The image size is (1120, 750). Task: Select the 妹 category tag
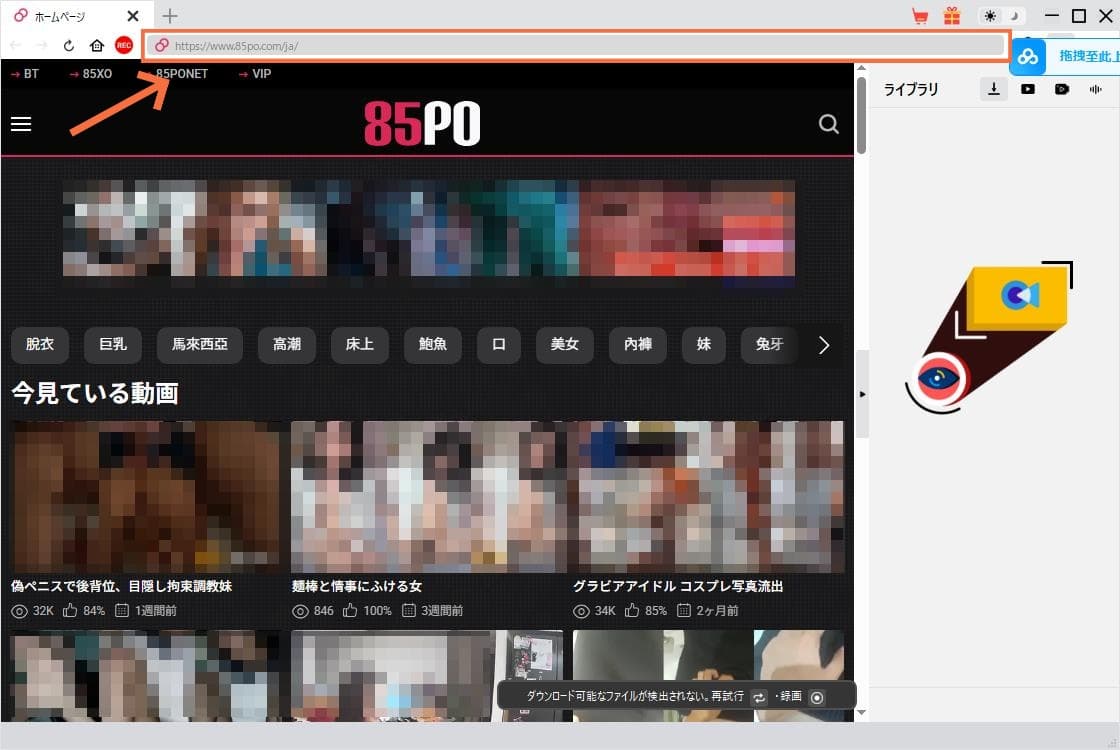(704, 344)
